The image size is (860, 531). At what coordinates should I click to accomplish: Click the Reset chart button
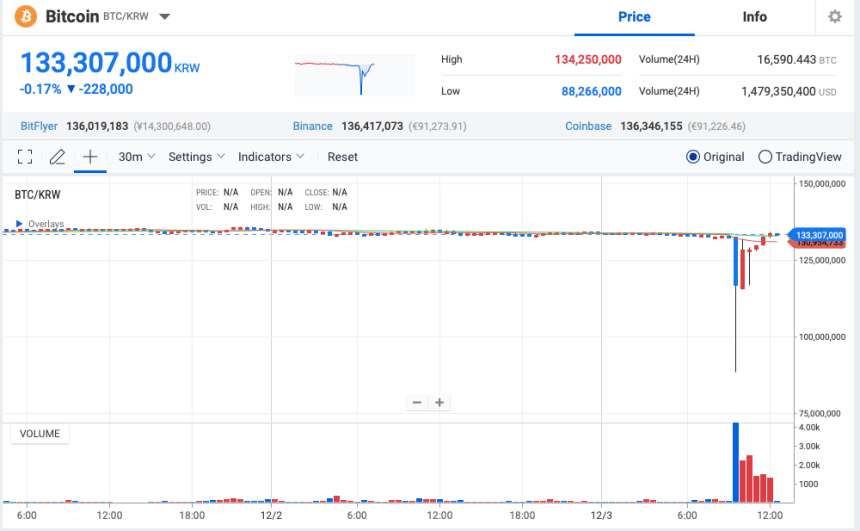(342, 157)
